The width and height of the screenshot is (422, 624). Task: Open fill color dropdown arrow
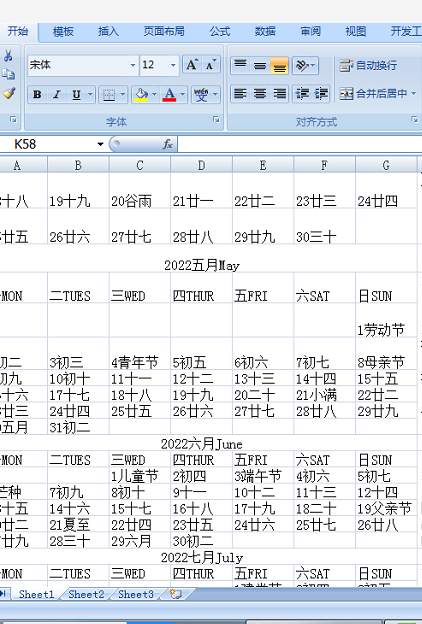point(154,94)
